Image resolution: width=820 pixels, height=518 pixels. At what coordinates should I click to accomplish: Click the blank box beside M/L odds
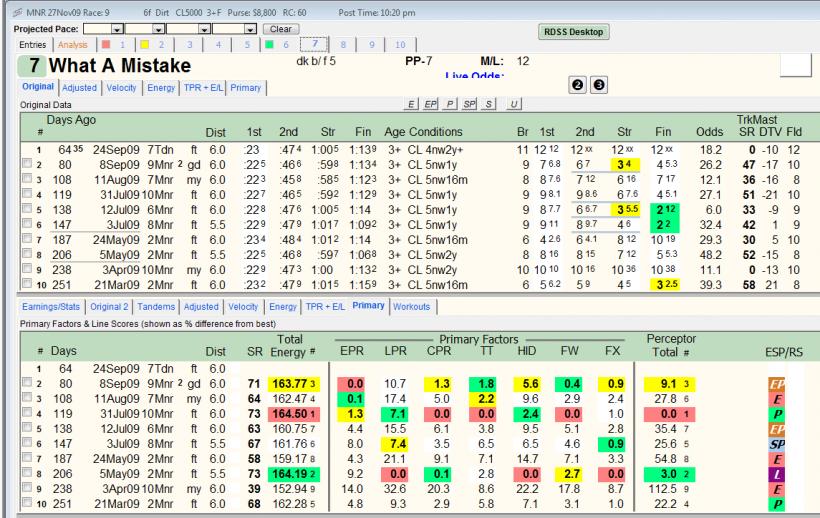pyautogui.click(x=795, y=65)
